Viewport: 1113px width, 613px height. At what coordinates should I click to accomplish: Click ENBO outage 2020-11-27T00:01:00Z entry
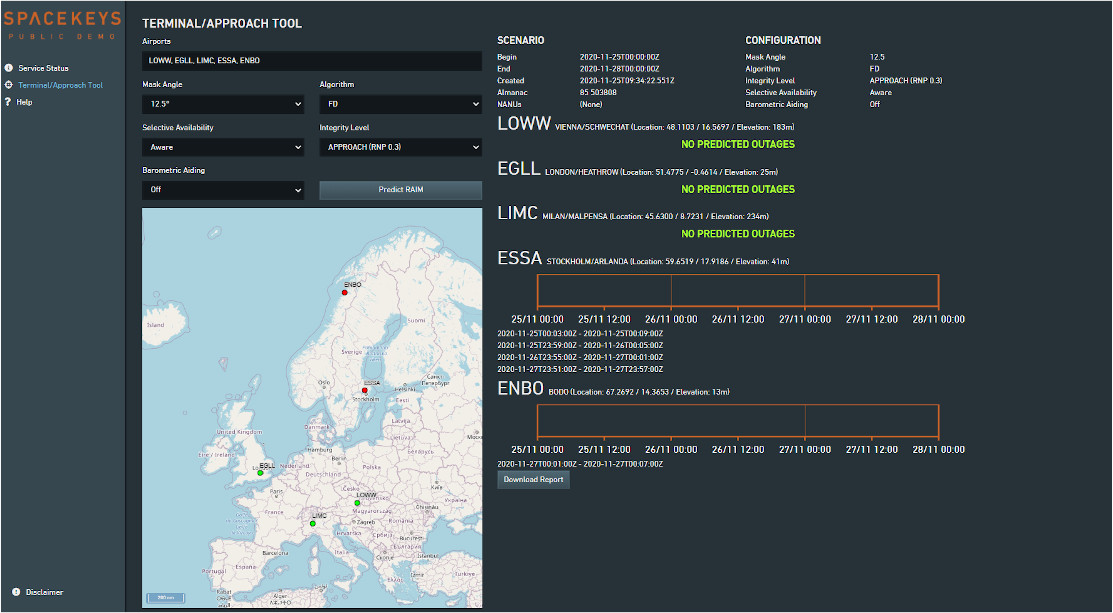tap(581, 464)
